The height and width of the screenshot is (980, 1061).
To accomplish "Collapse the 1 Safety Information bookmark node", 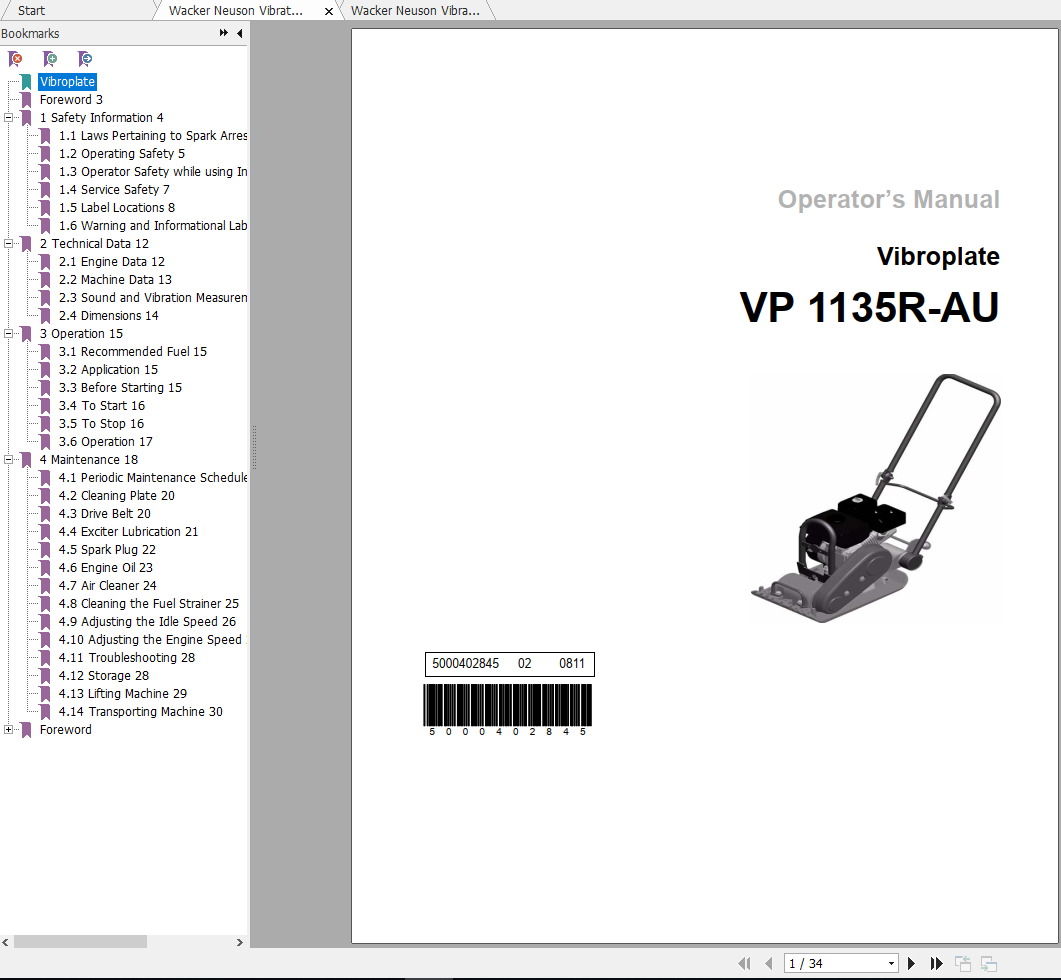I will 8,118.
